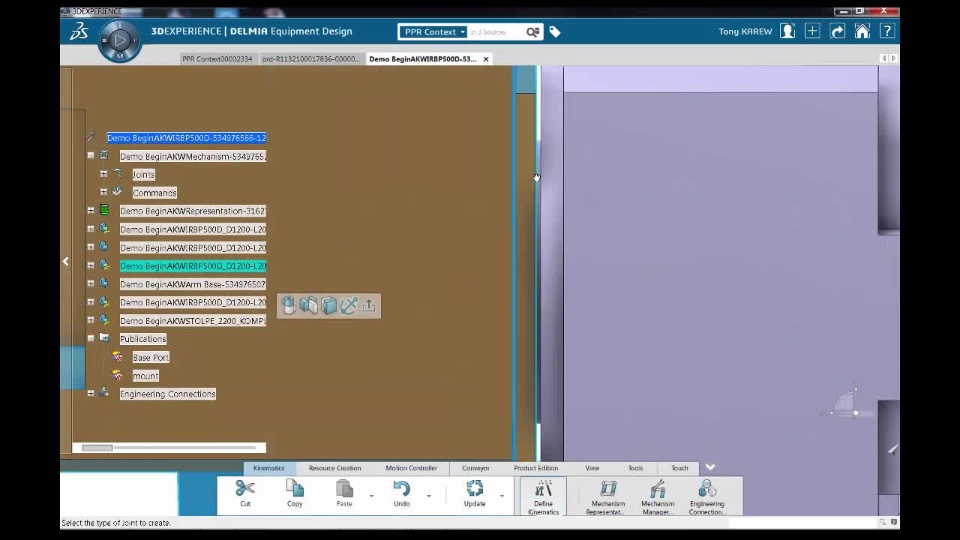Switch to the Motion Controller tab
This screenshot has width=960, height=540.
pyautogui.click(x=411, y=468)
